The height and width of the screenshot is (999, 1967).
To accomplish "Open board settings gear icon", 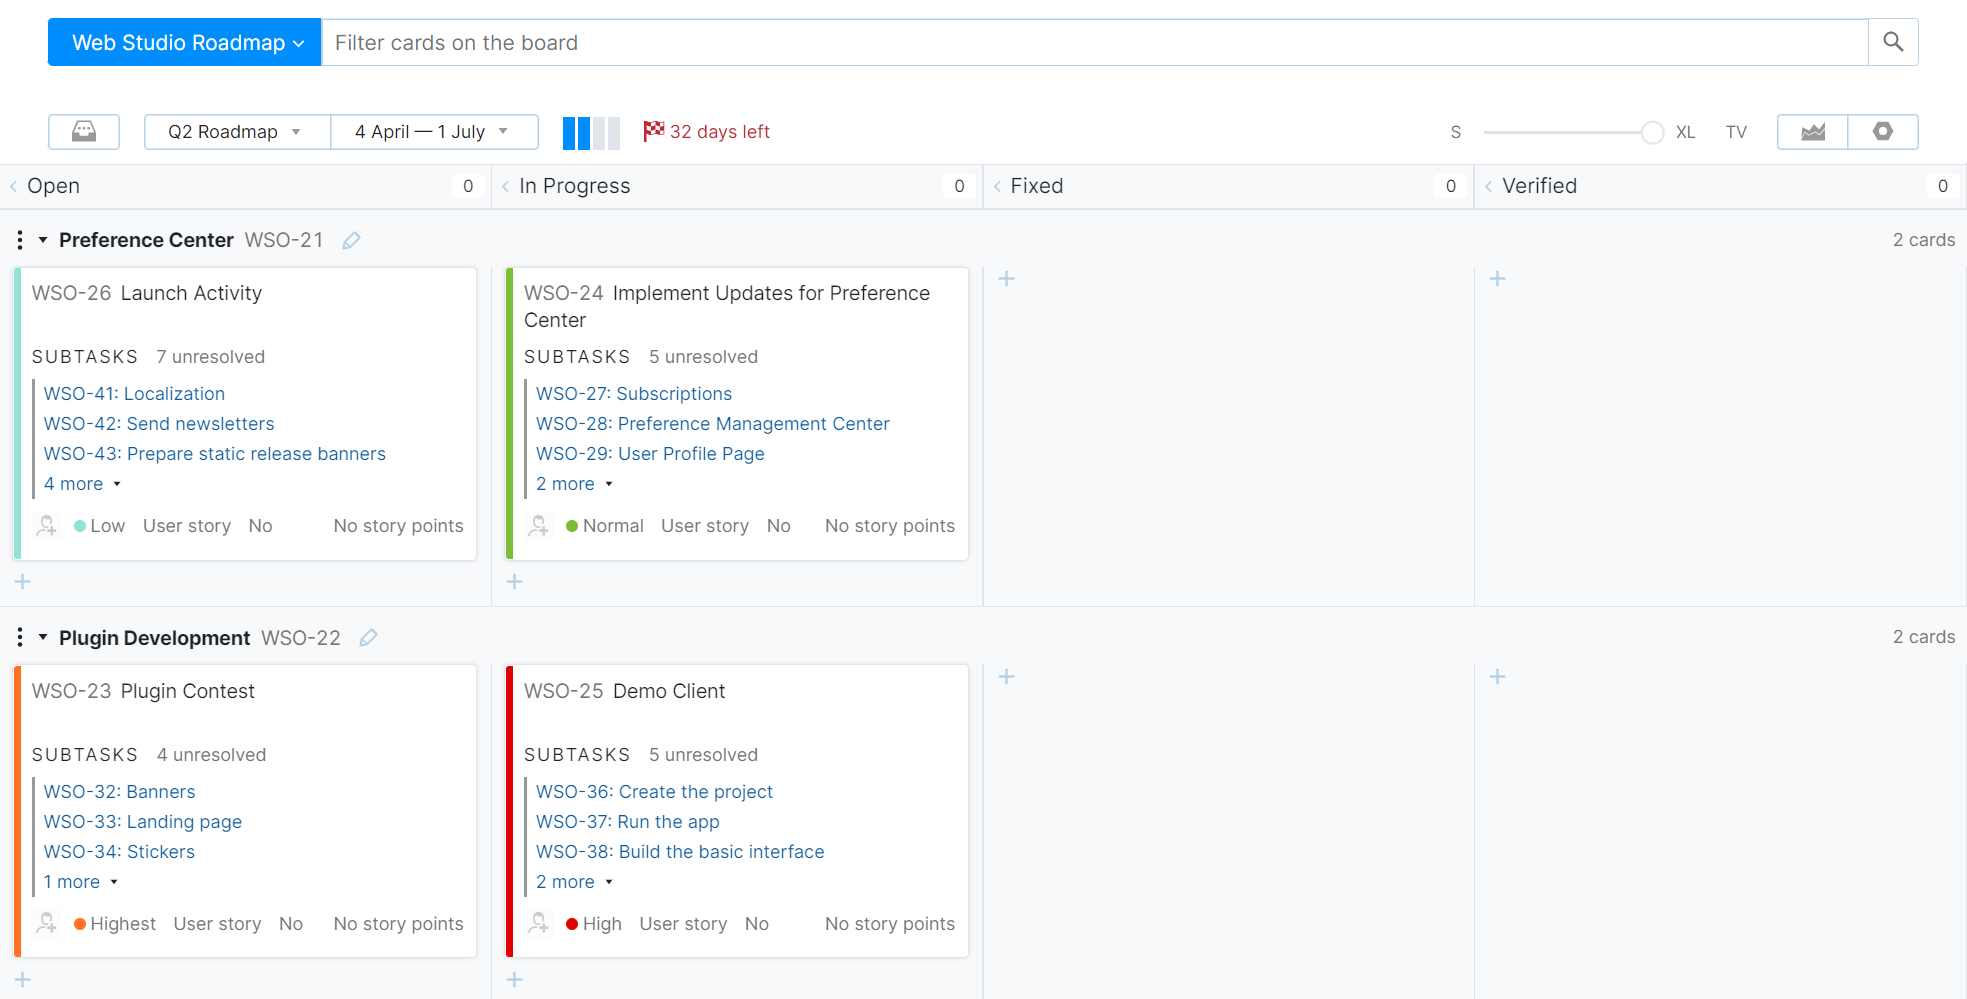I will [1882, 132].
